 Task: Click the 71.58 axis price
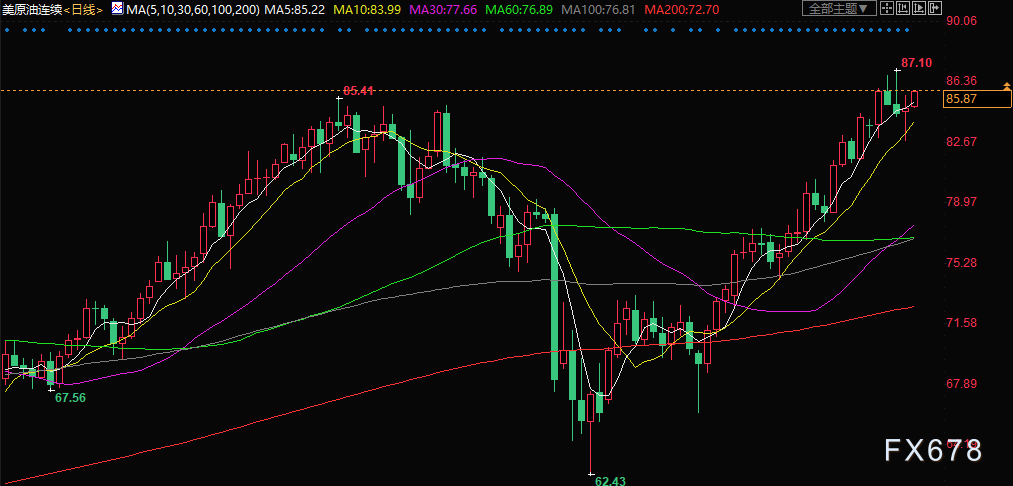[961, 323]
